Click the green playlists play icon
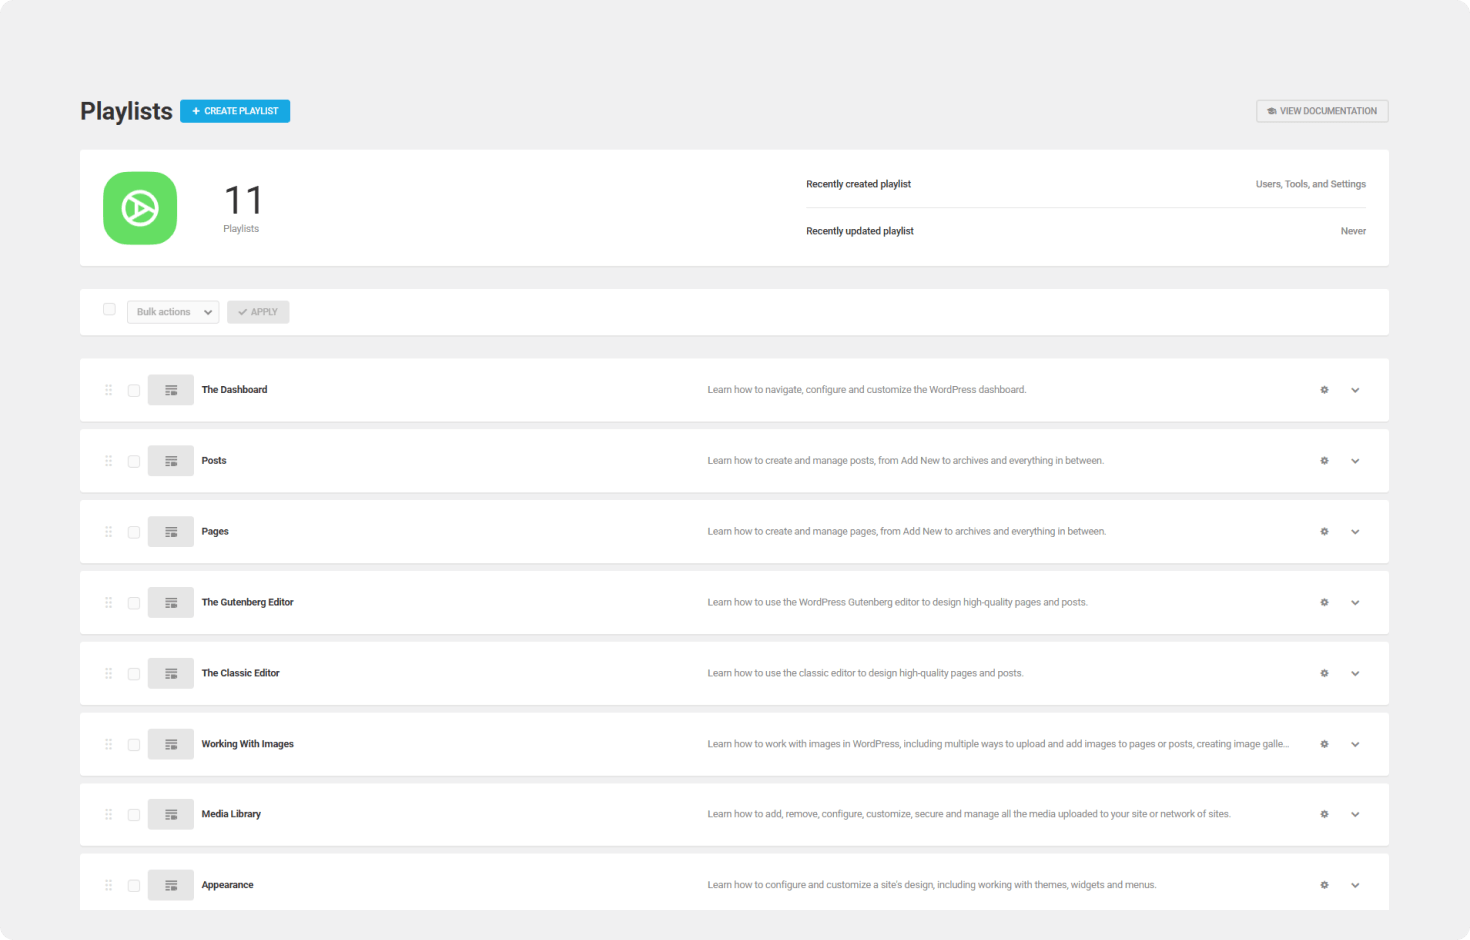Image resolution: width=1470 pixels, height=940 pixels. (x=140, y=208)
